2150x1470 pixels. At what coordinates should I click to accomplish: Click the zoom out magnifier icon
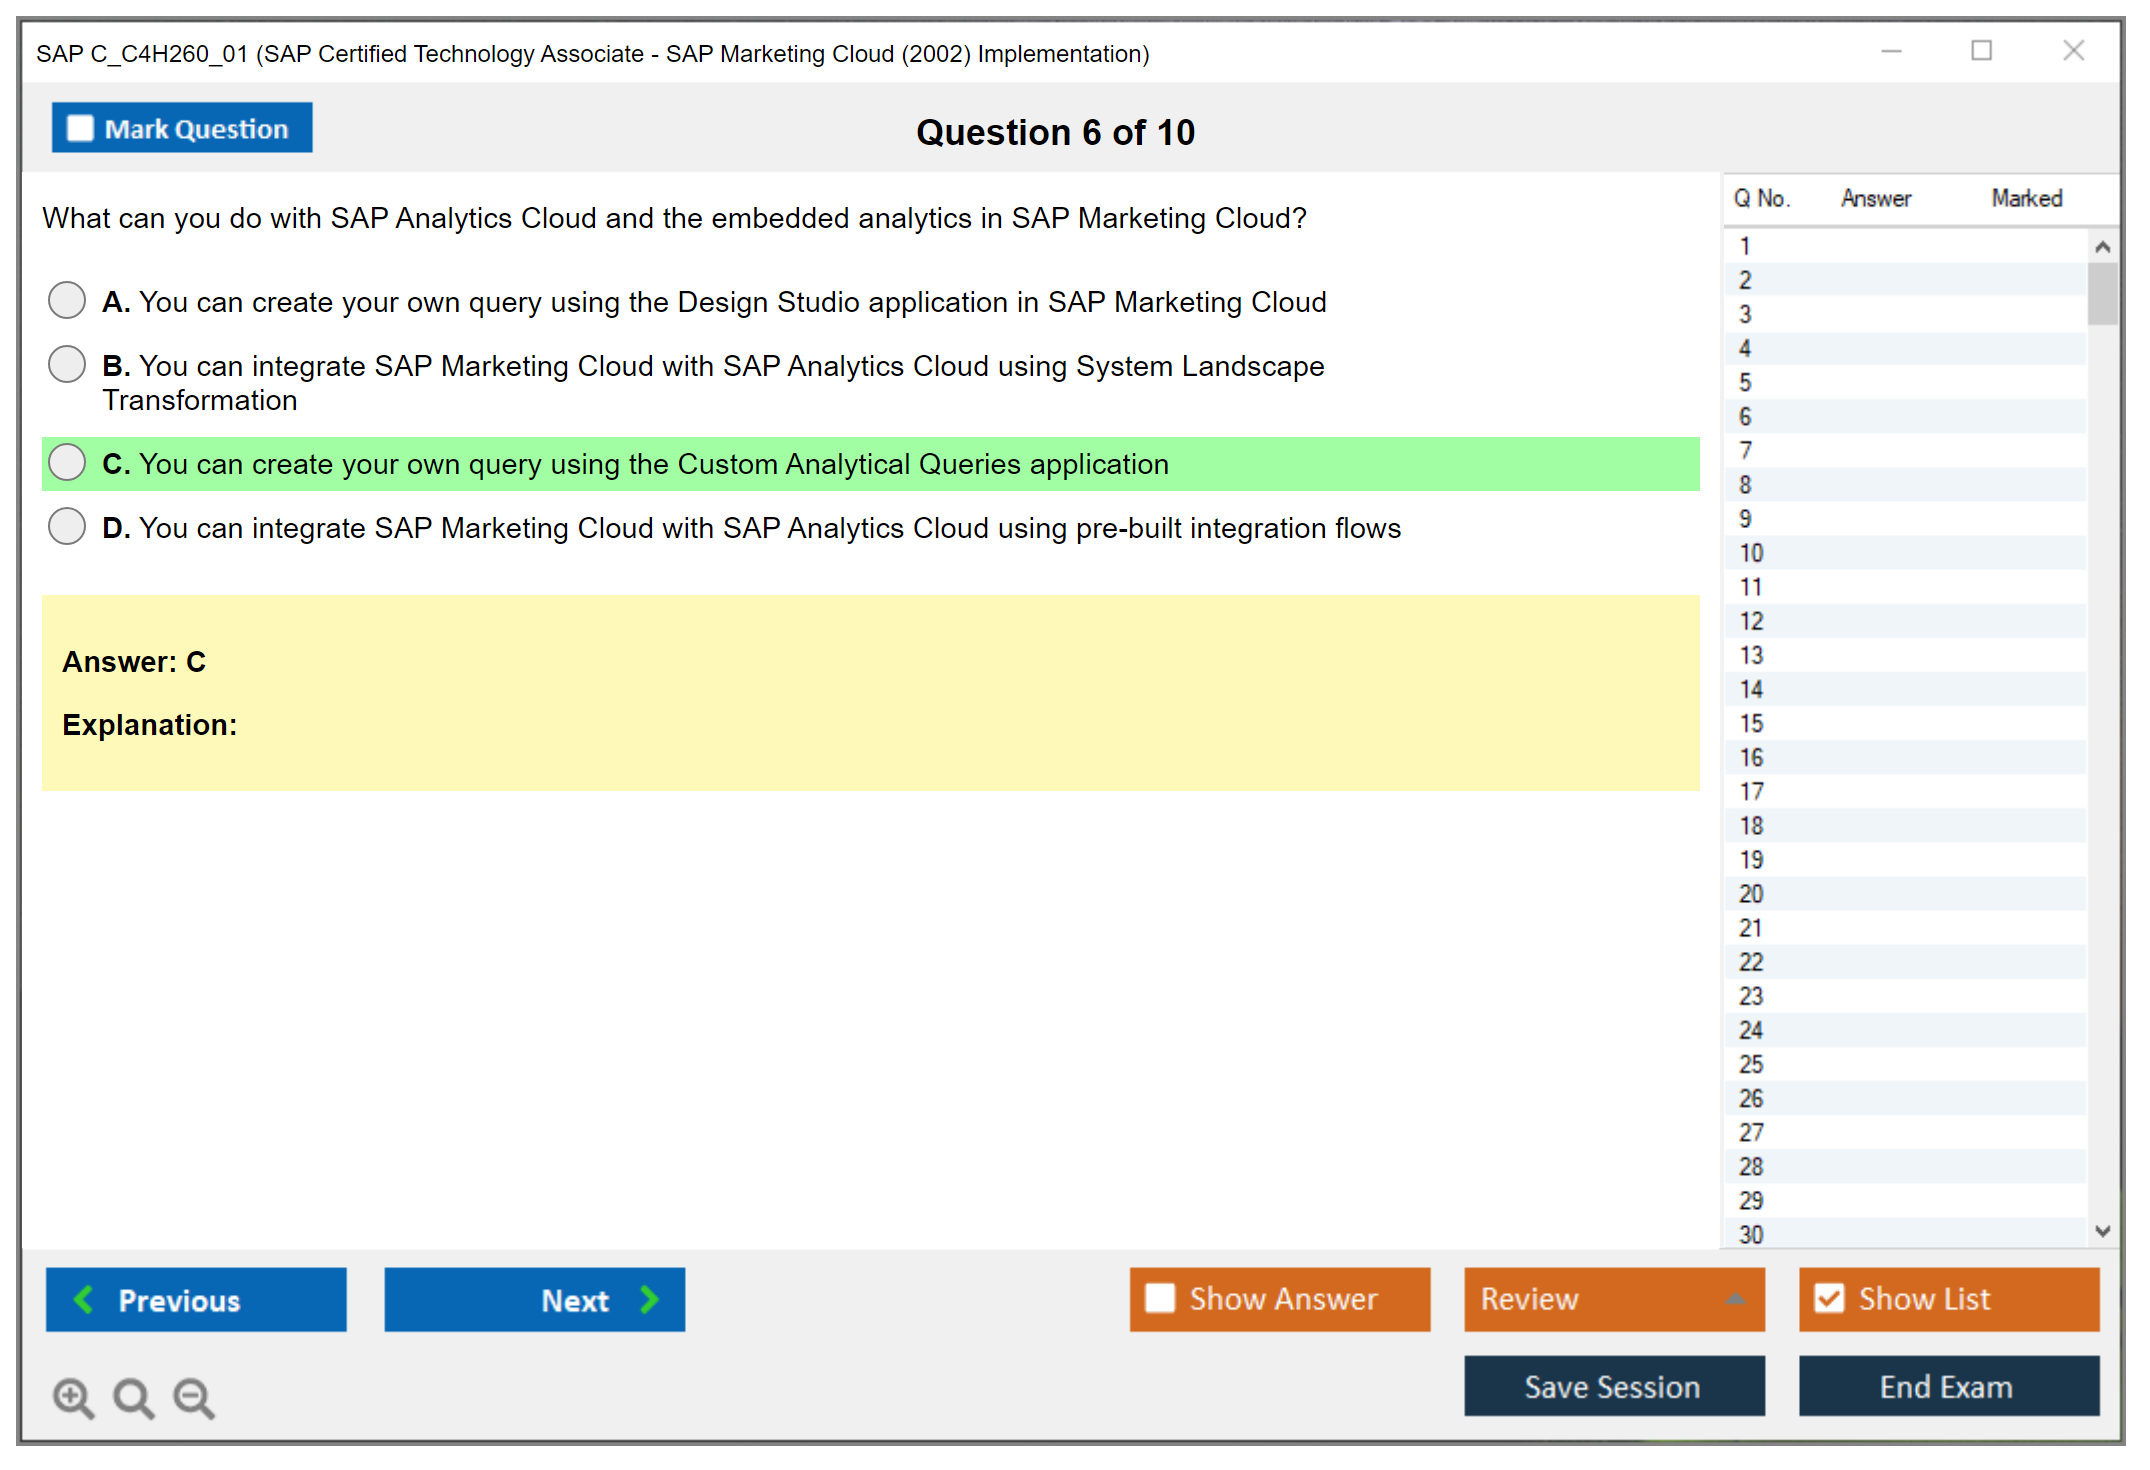pyautogui.click(x=194, y=1397)
